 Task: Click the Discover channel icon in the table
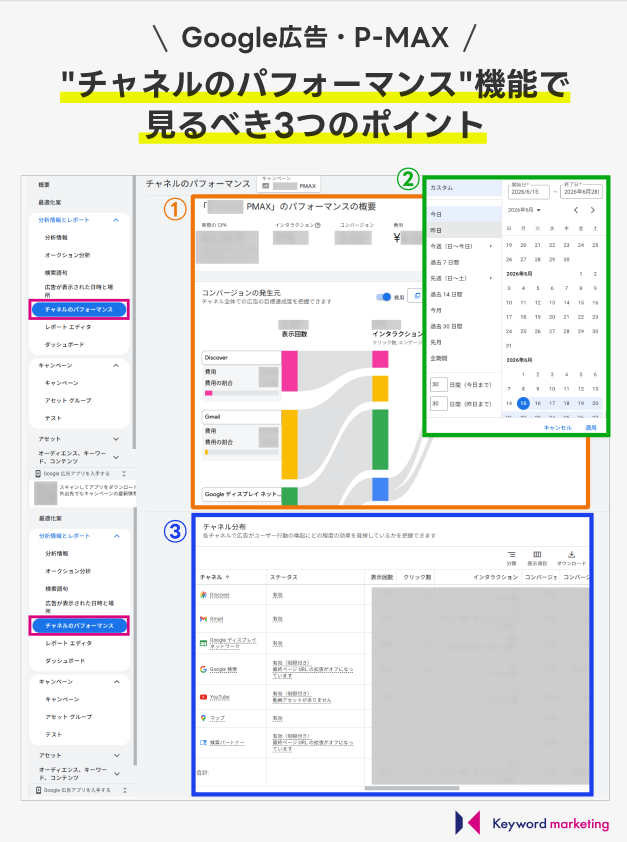pos(203,595)
